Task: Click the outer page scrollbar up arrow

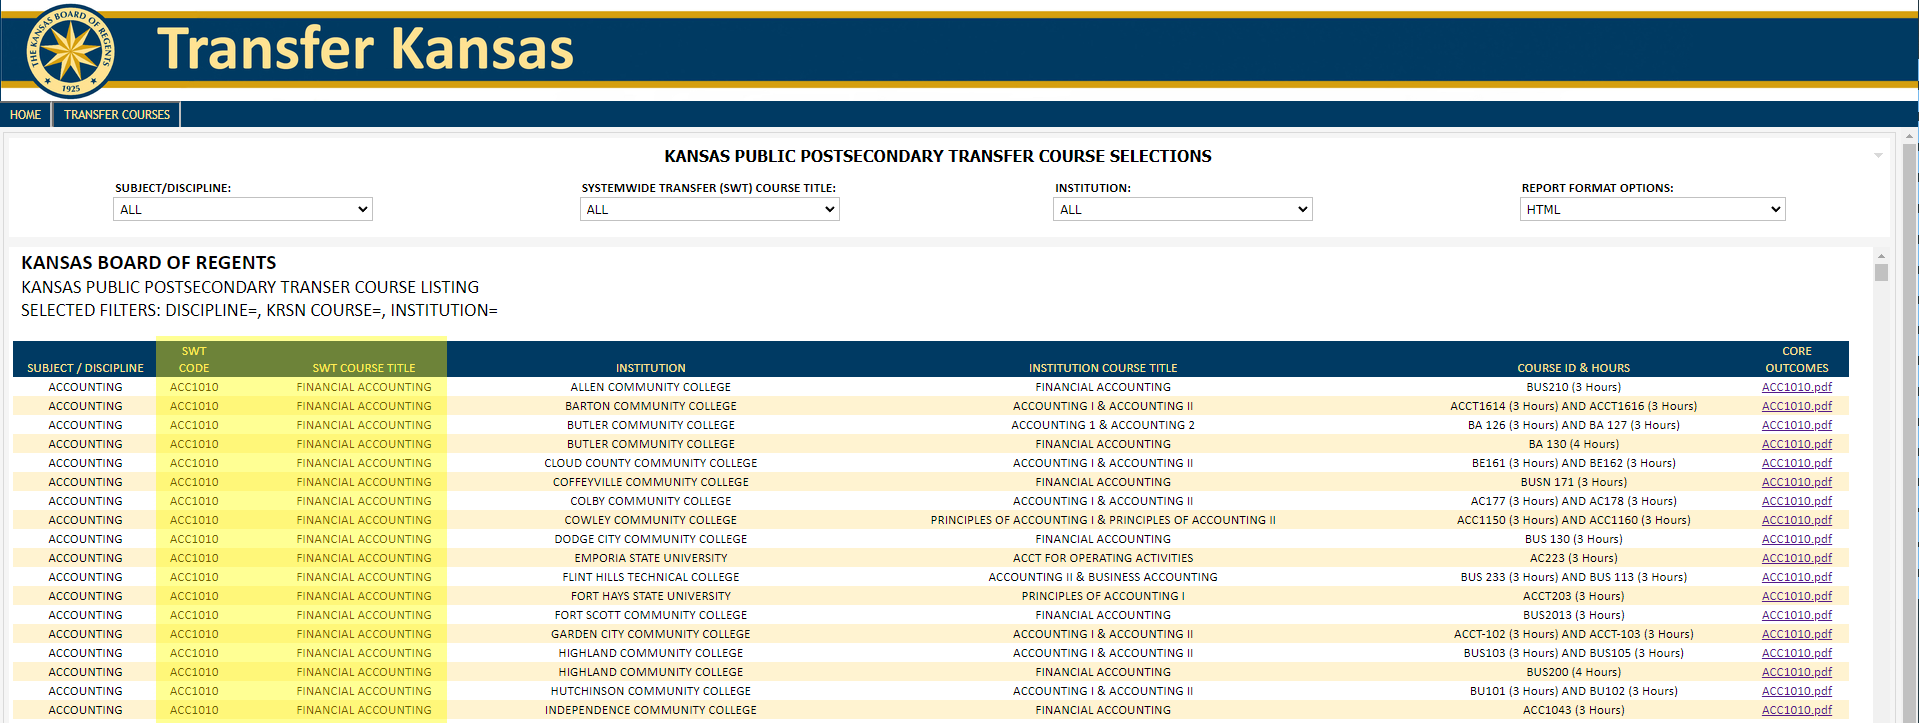Action: coord(1909,135)
